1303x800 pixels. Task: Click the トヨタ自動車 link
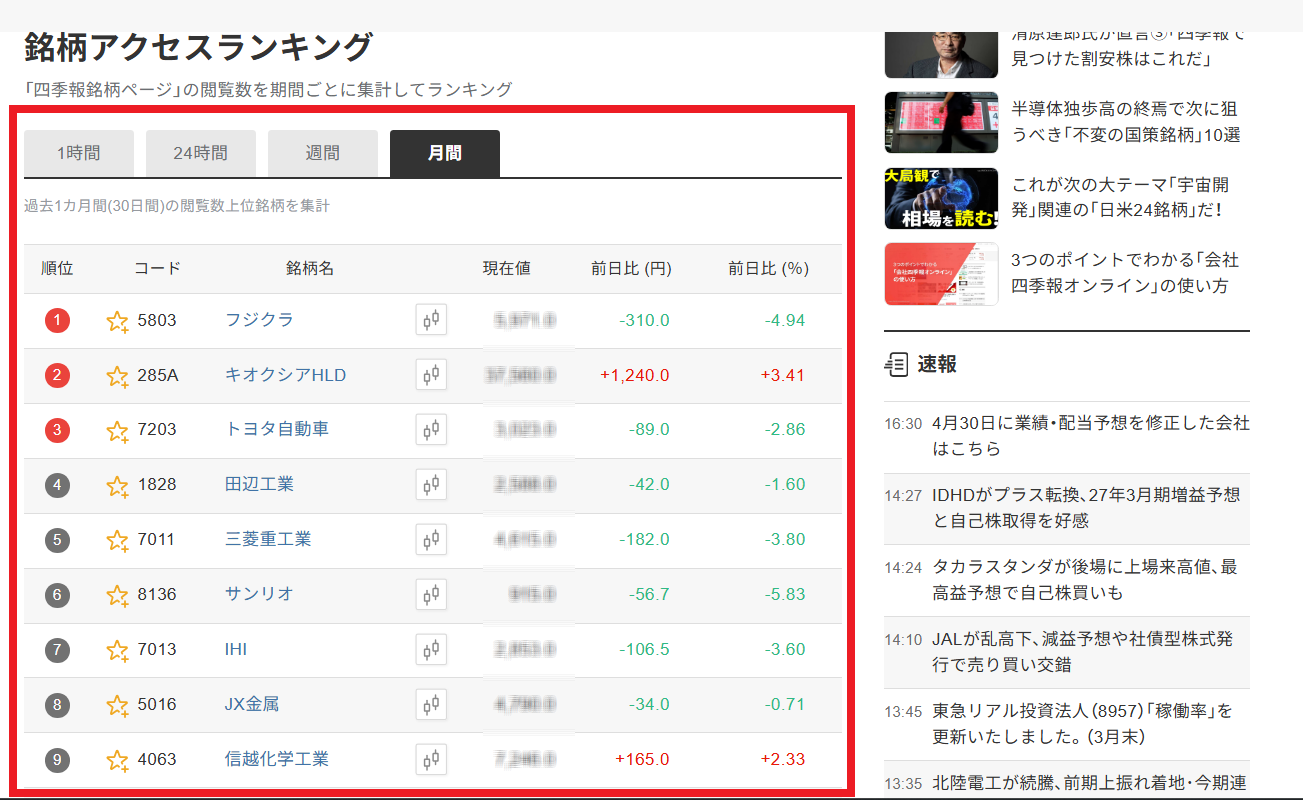(277, 429)
